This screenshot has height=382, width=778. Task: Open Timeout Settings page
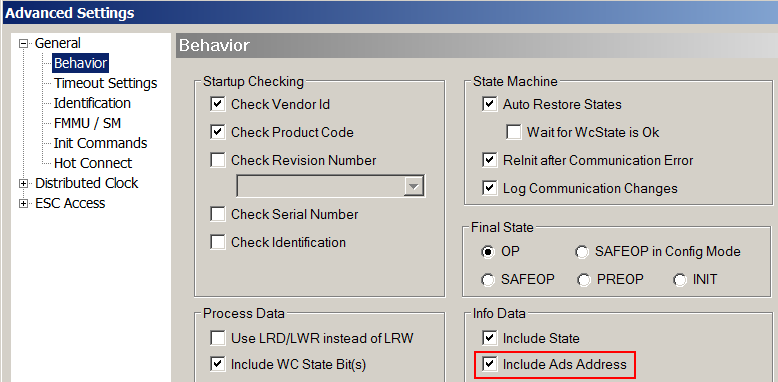point(105,83)
